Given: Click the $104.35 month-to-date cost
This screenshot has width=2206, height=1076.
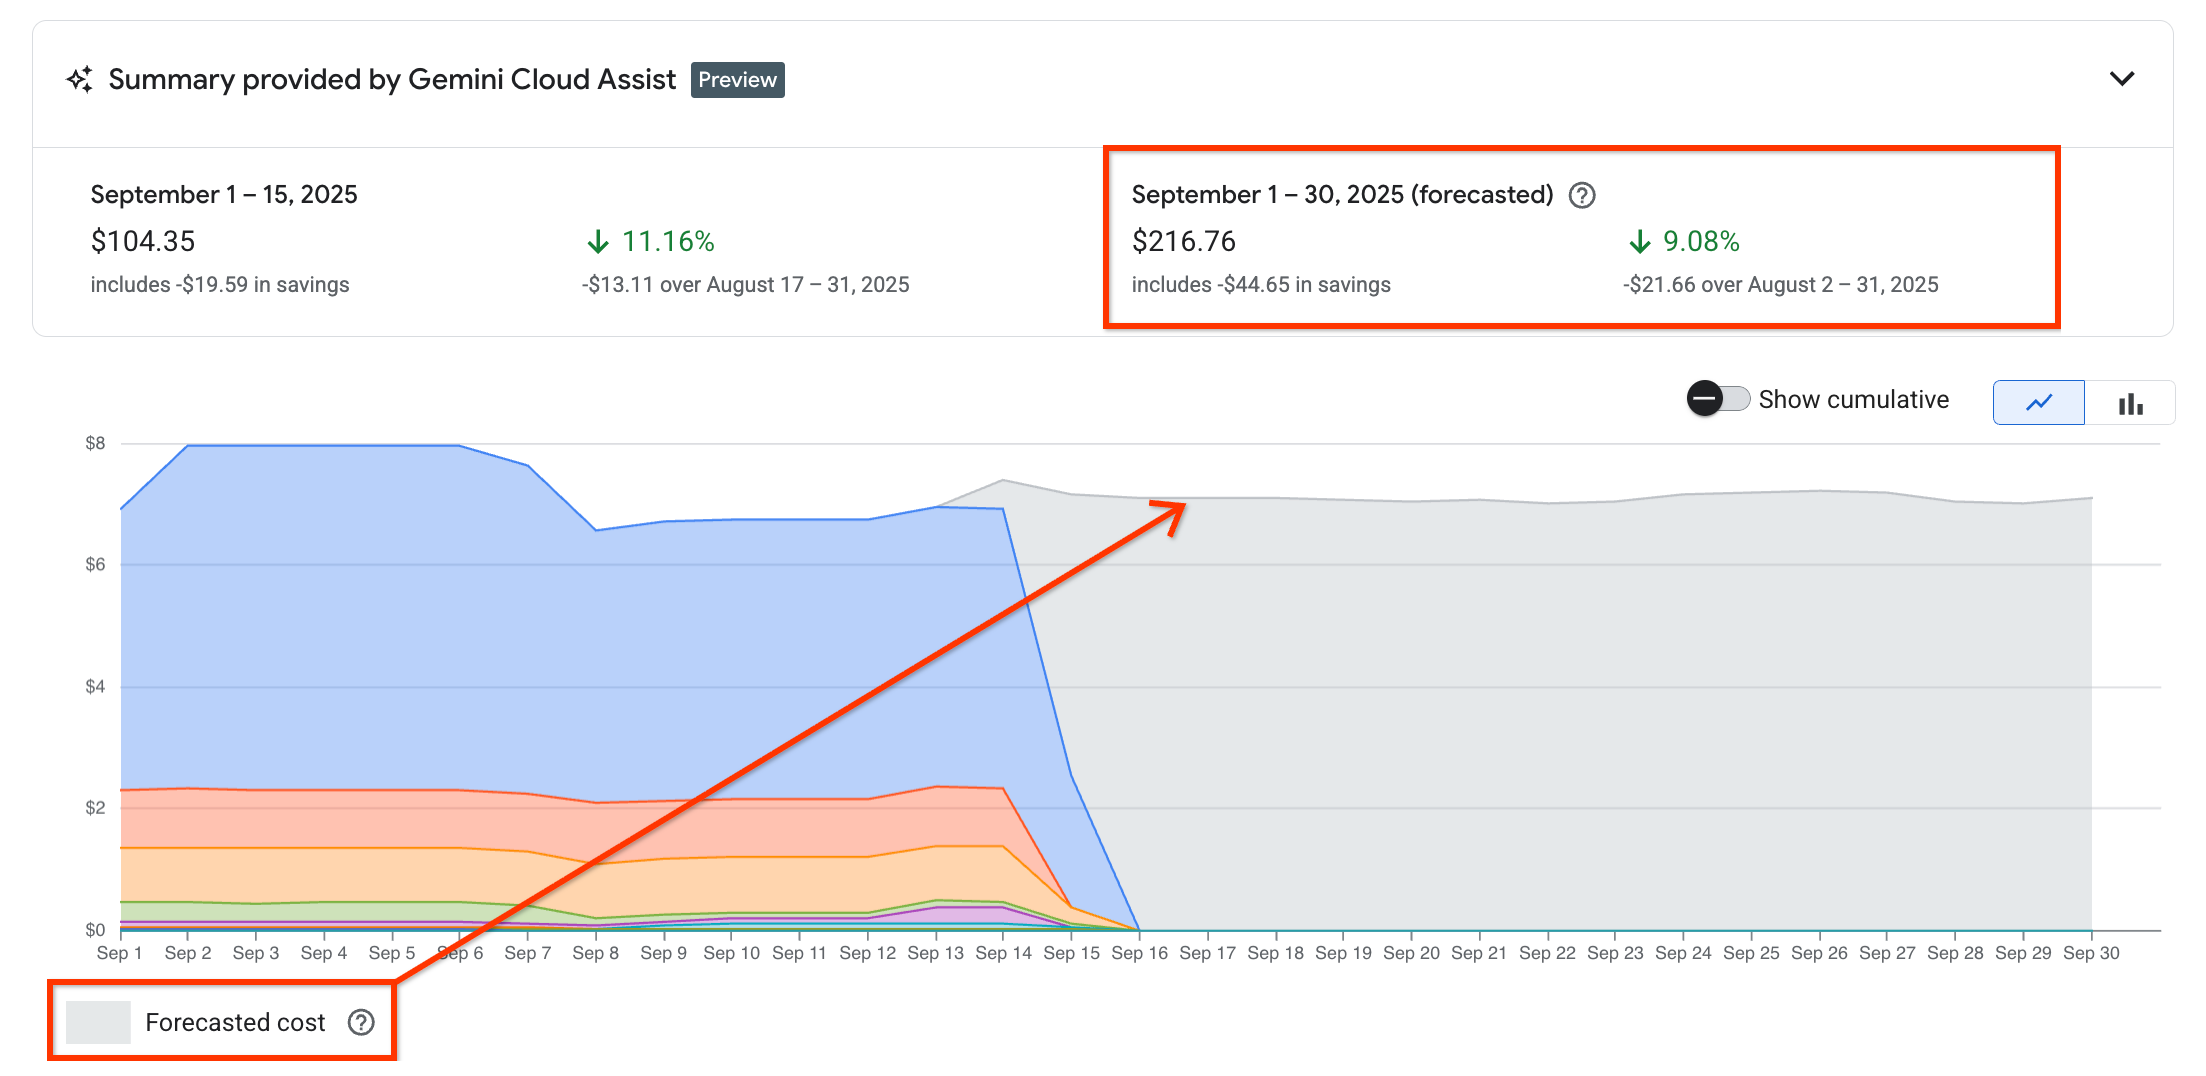Looking at the screenshot, I should [x=143, y=242].
